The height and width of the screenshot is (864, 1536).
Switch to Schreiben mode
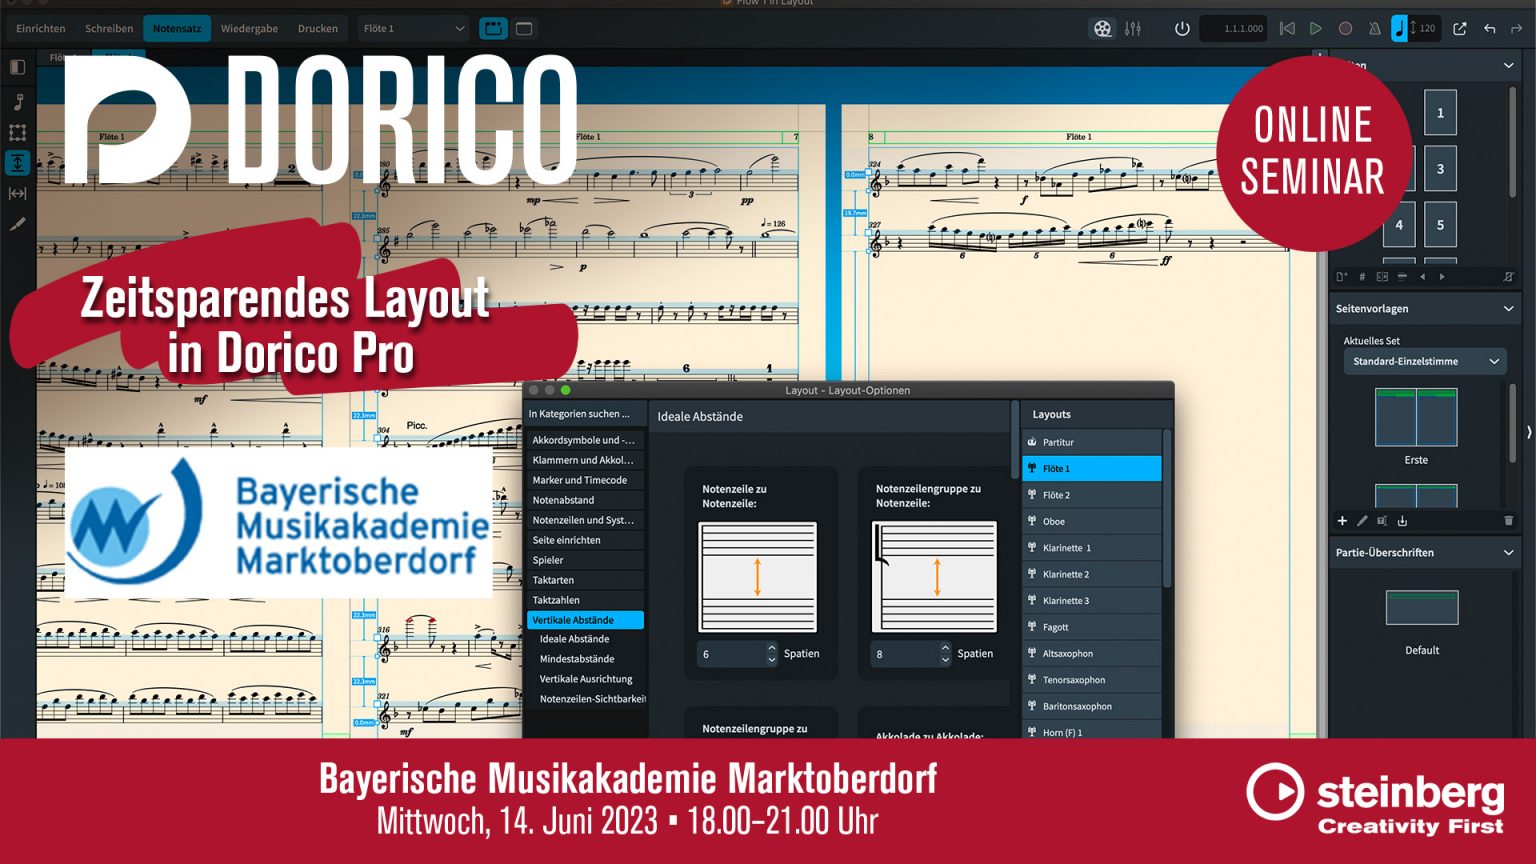click(109, 28)
